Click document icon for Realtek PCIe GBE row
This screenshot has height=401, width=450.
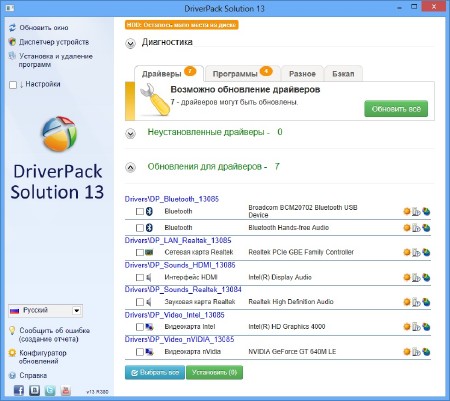point(416,253)
